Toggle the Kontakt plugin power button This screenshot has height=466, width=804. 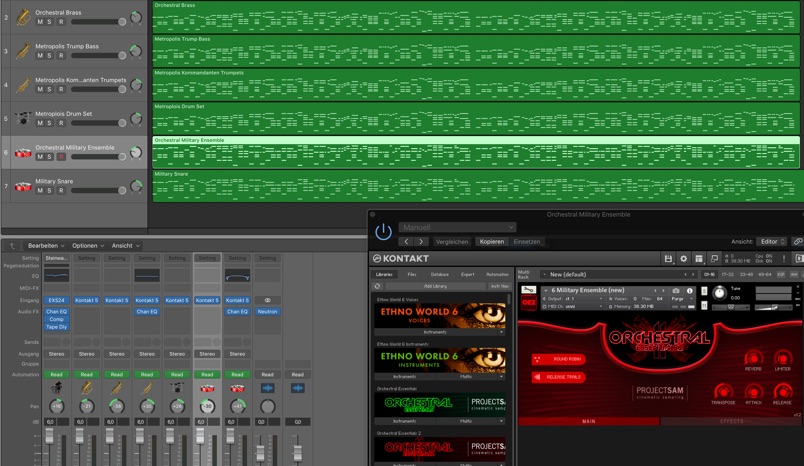pyautogui.click(x=383, y=232)
